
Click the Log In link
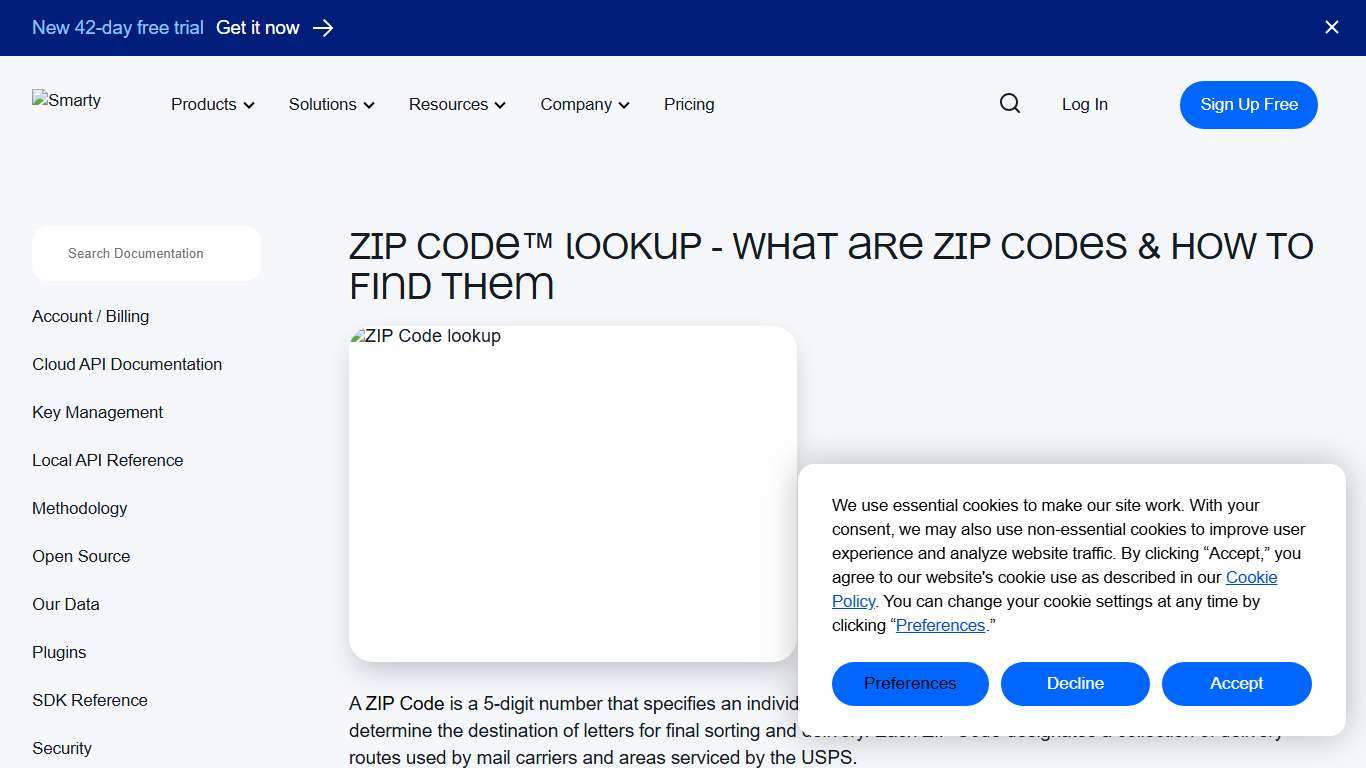[x=1084, y=104]
